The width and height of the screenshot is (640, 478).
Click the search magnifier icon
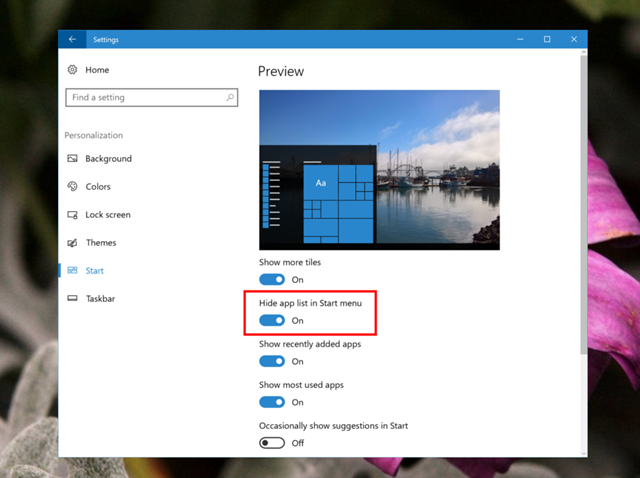(x=230, y=97)
